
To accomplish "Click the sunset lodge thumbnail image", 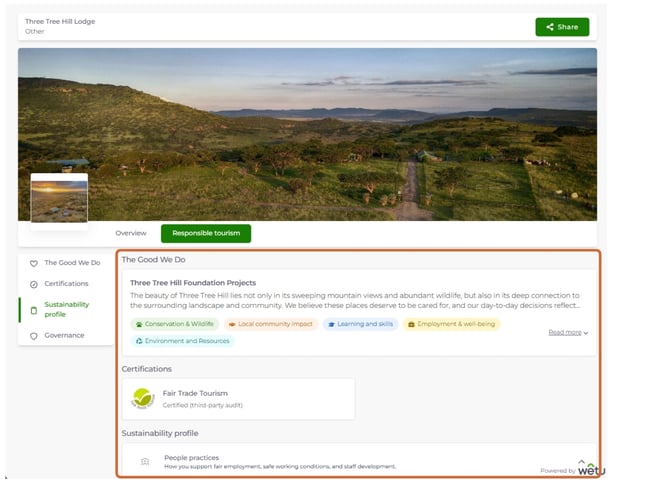I will [59, 201].
